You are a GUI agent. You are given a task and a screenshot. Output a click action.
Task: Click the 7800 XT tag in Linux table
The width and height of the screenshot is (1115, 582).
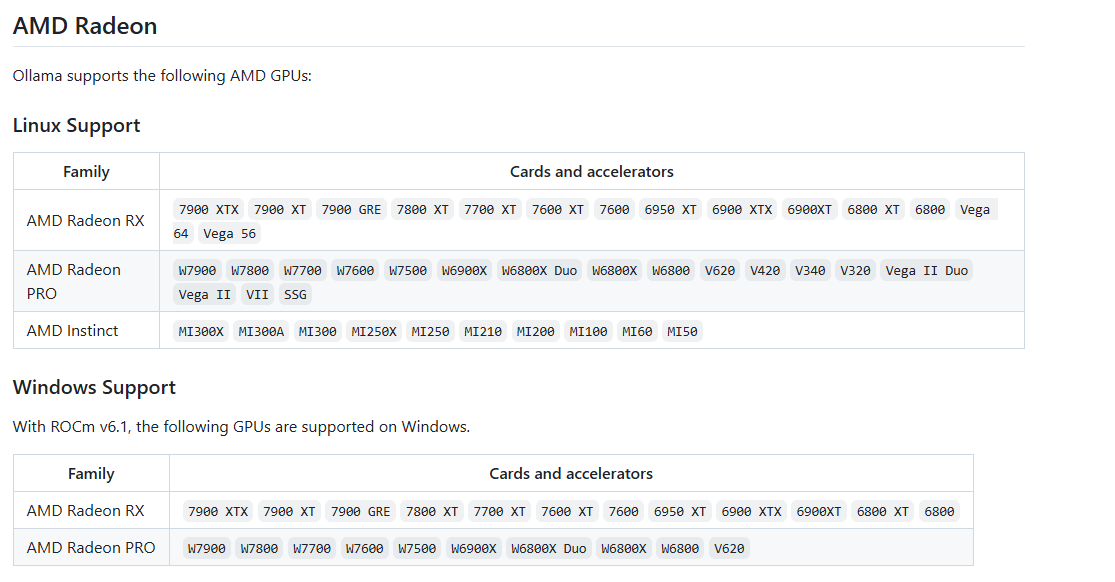click(422, 210)
